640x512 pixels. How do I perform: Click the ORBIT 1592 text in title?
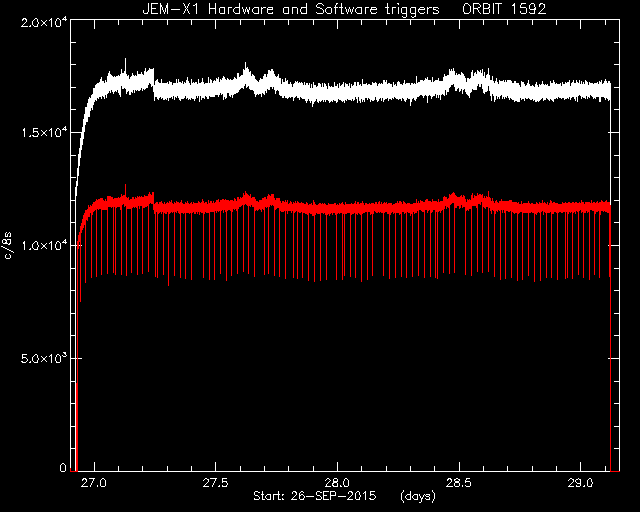click(504, 9)
